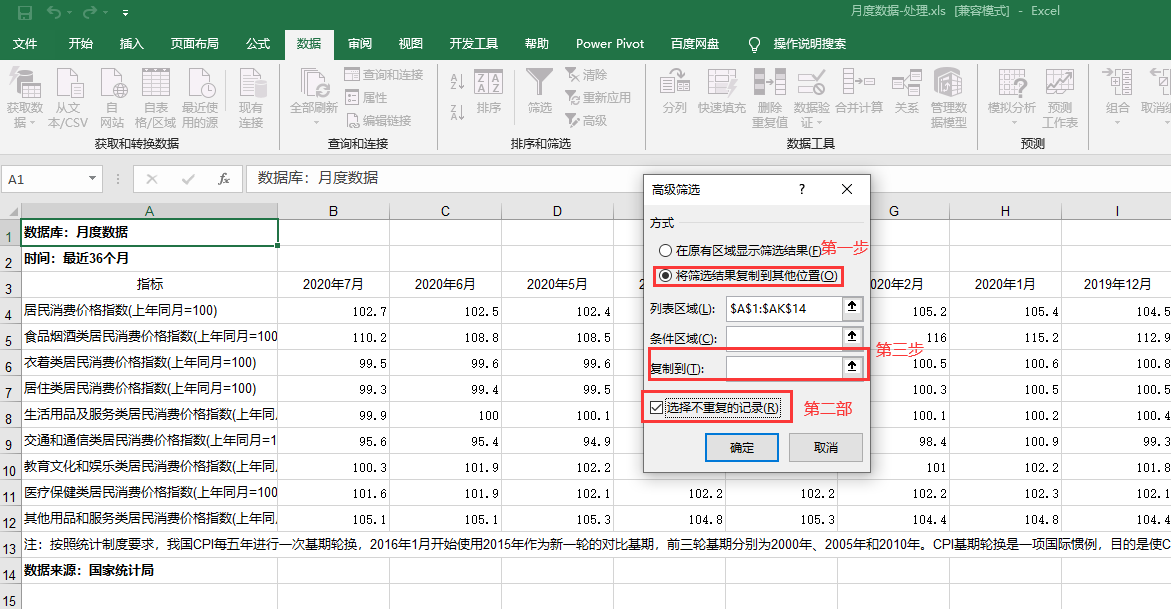The height and width of the screenshot is (609, 1171).
Task: Open the 公式 ribbon tab
Action: (x=258, y=43)
